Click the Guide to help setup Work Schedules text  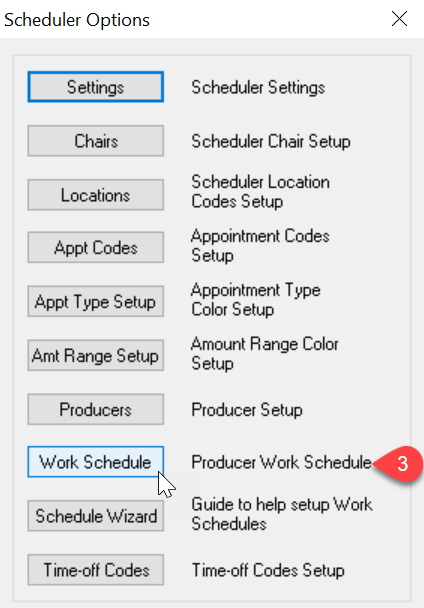coord(282,514)
